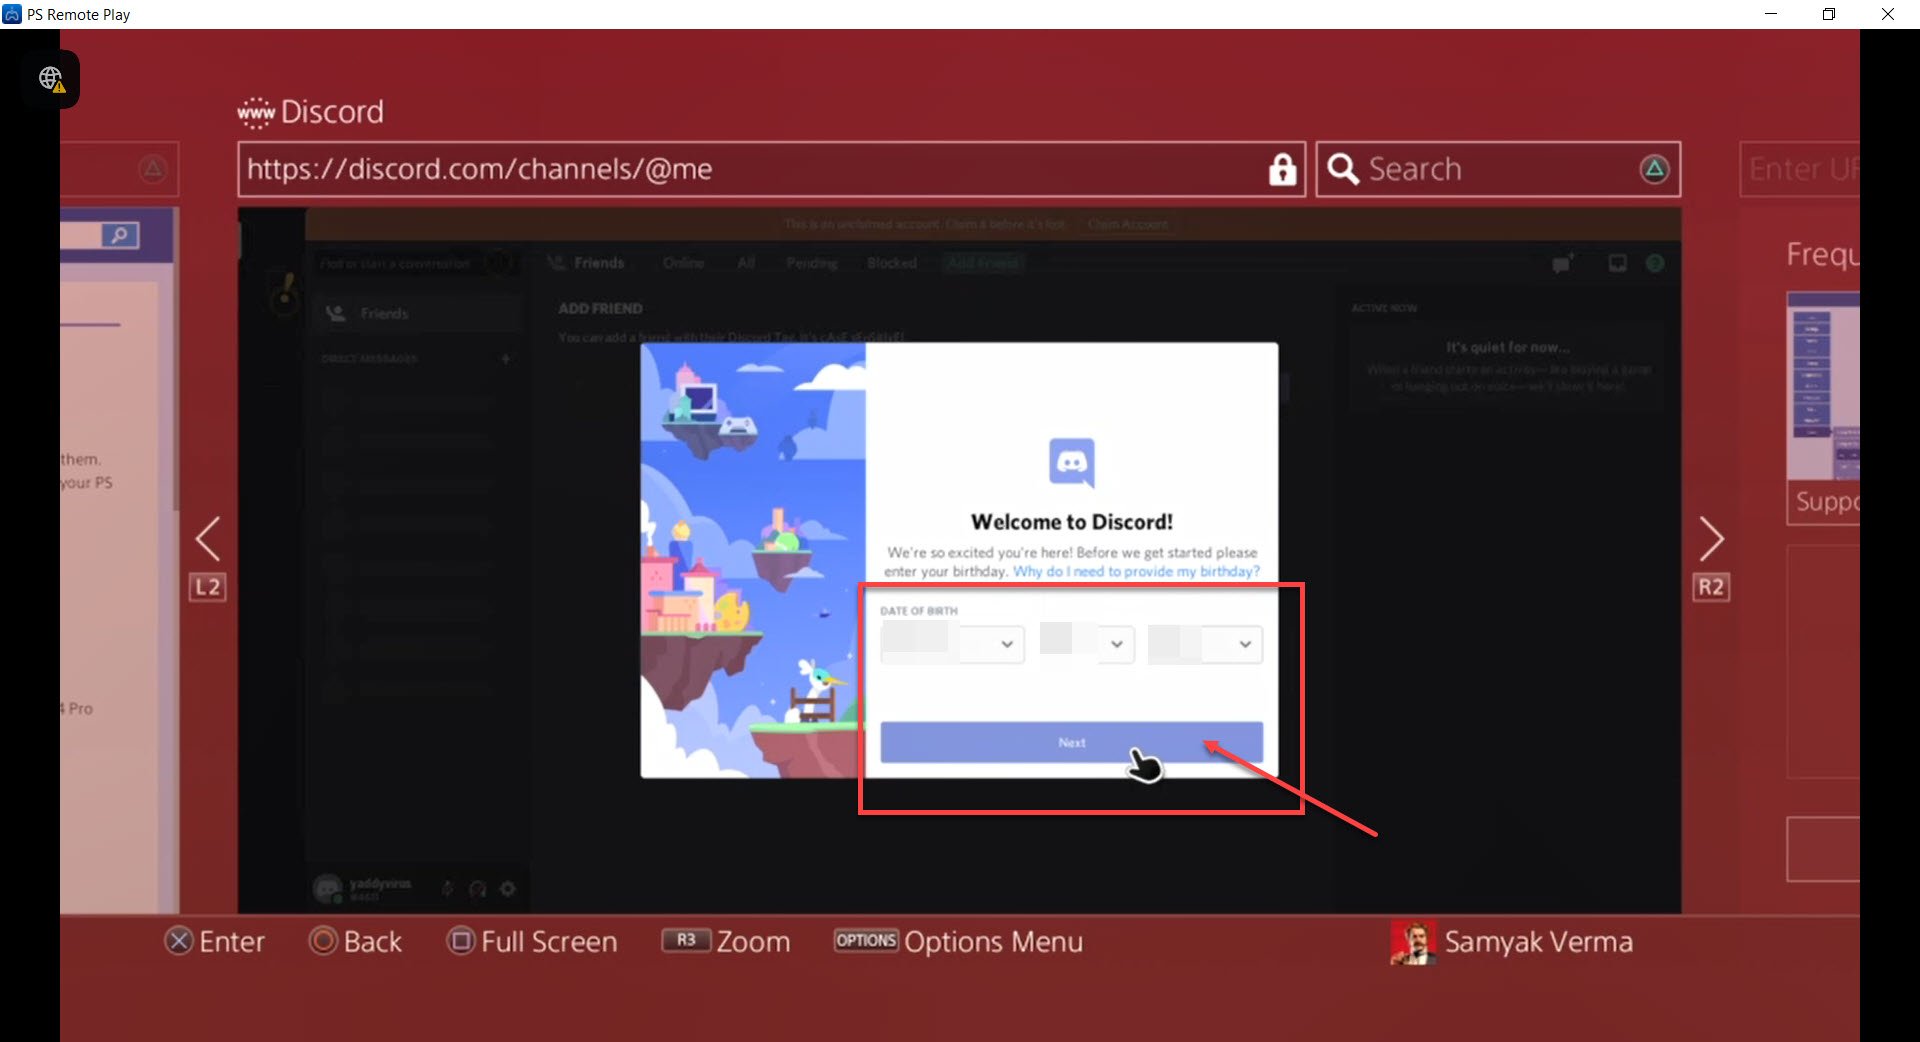The width and height of the screenshot is (1920, 1042).
Task: Open 'Why do I need to provide my birthday?' link
Action: 1136,571
